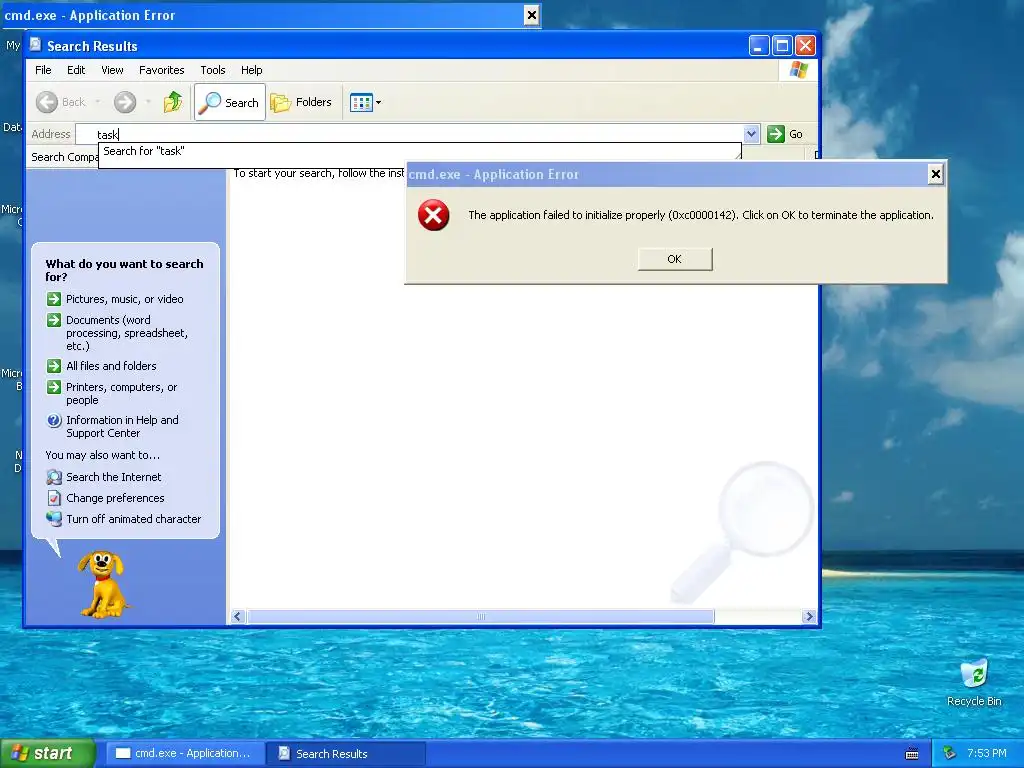This screenshot has height=768, width=1024.
Task: Click the horizontal scrollbar thumb
Action: 481,616
